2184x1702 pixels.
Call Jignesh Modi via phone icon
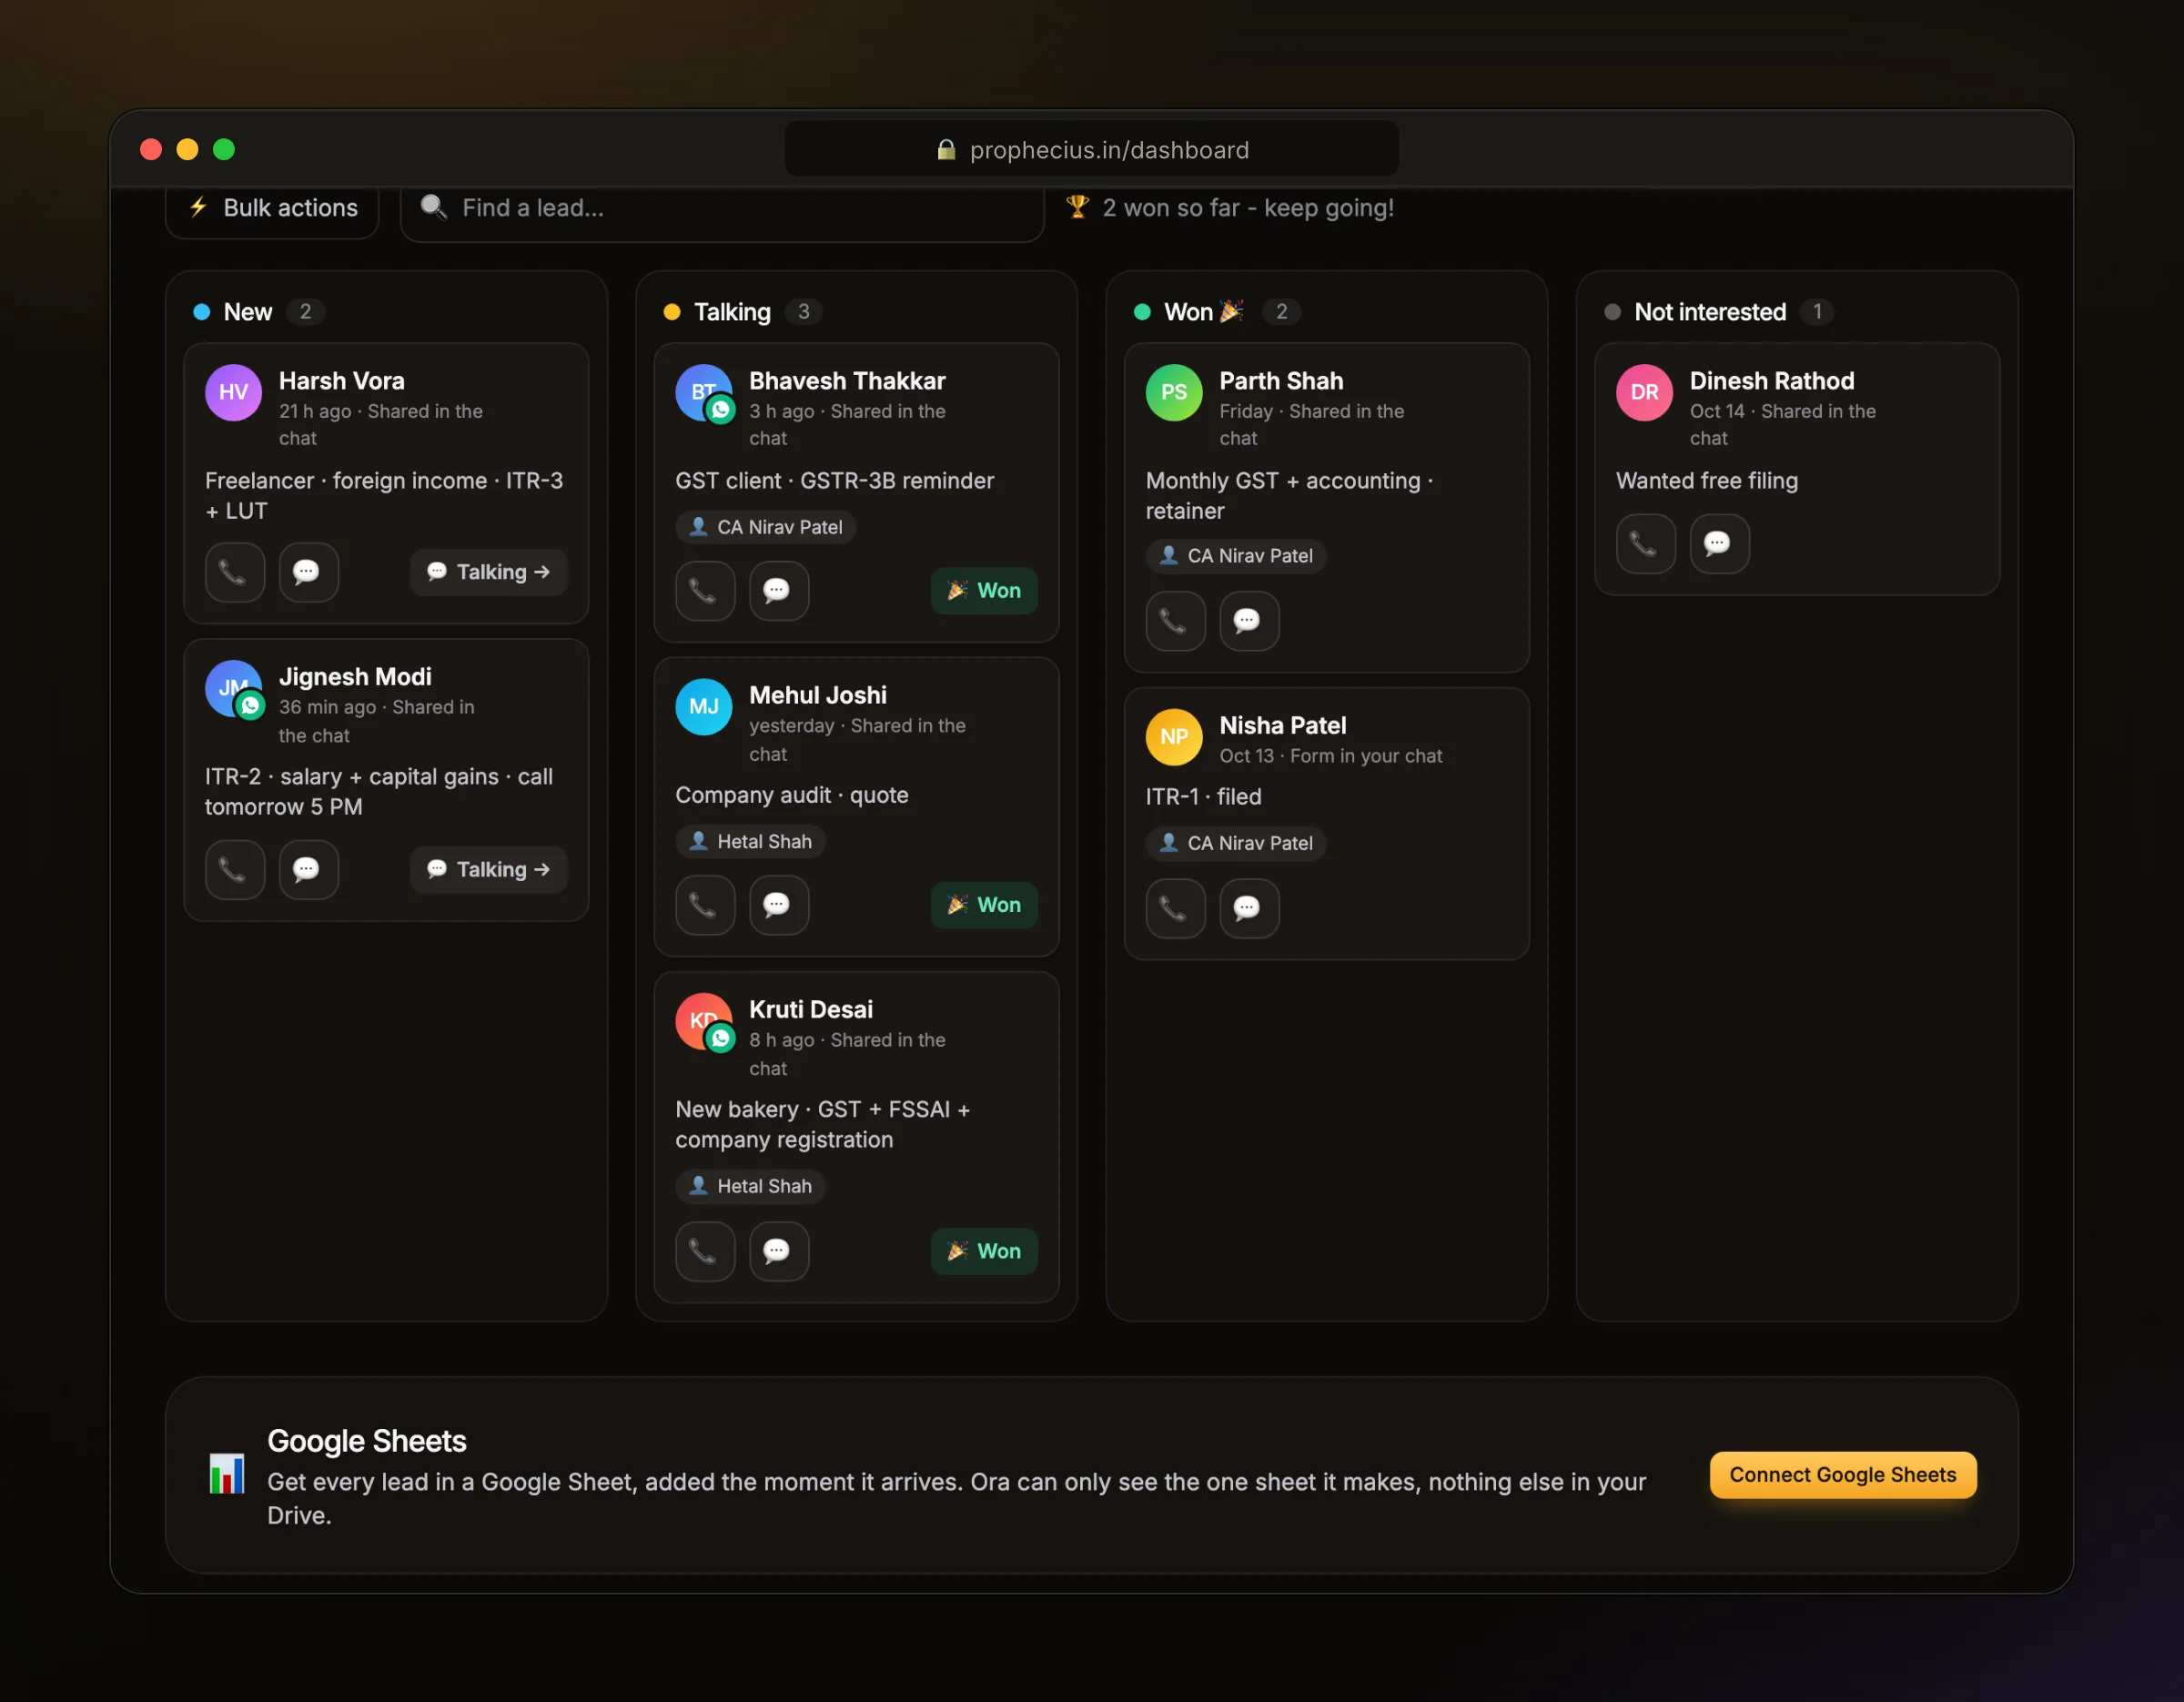tap(234, 869)
